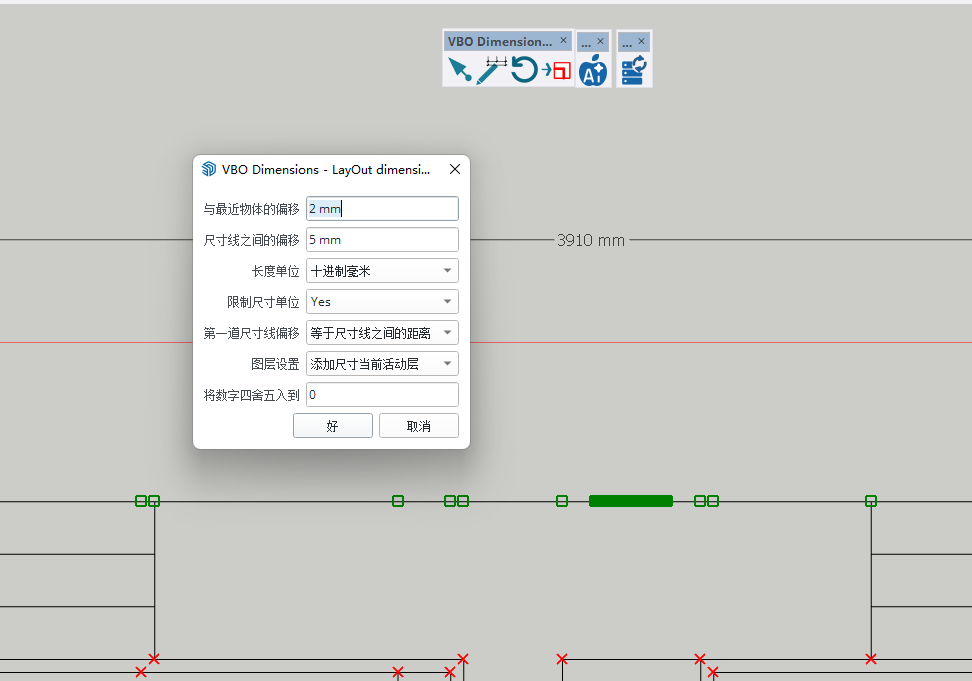This screenshot has height=681, width=972.
Task: Click the 与最近物体的偏移 input field
Action: tap(382, 208)
